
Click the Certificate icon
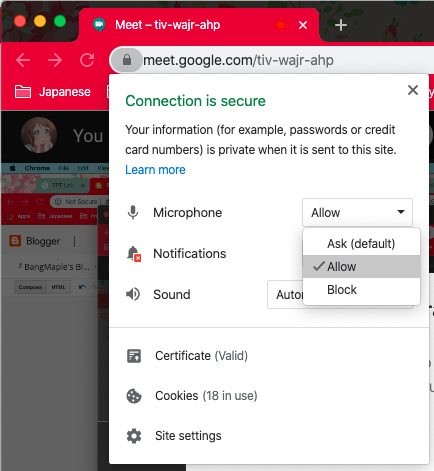point(134,356)
